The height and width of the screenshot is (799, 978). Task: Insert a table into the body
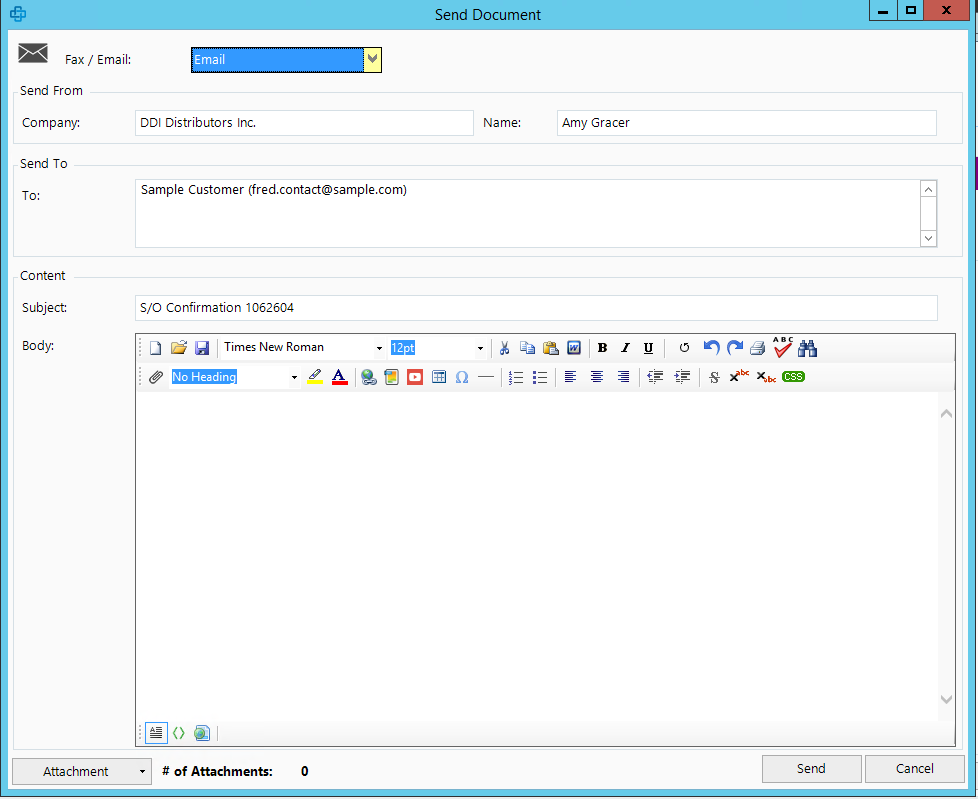438,377
